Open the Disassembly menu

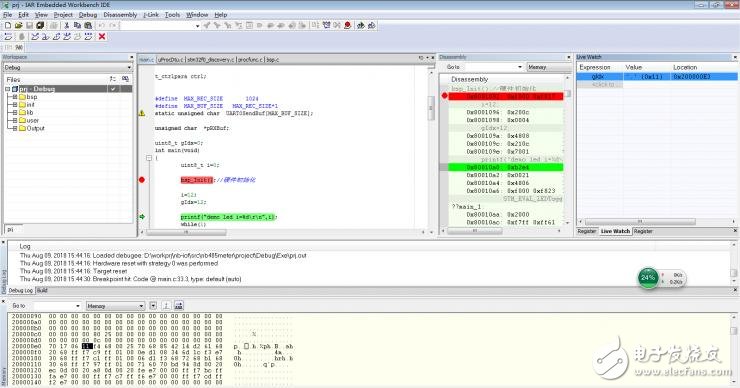(120, 15)
